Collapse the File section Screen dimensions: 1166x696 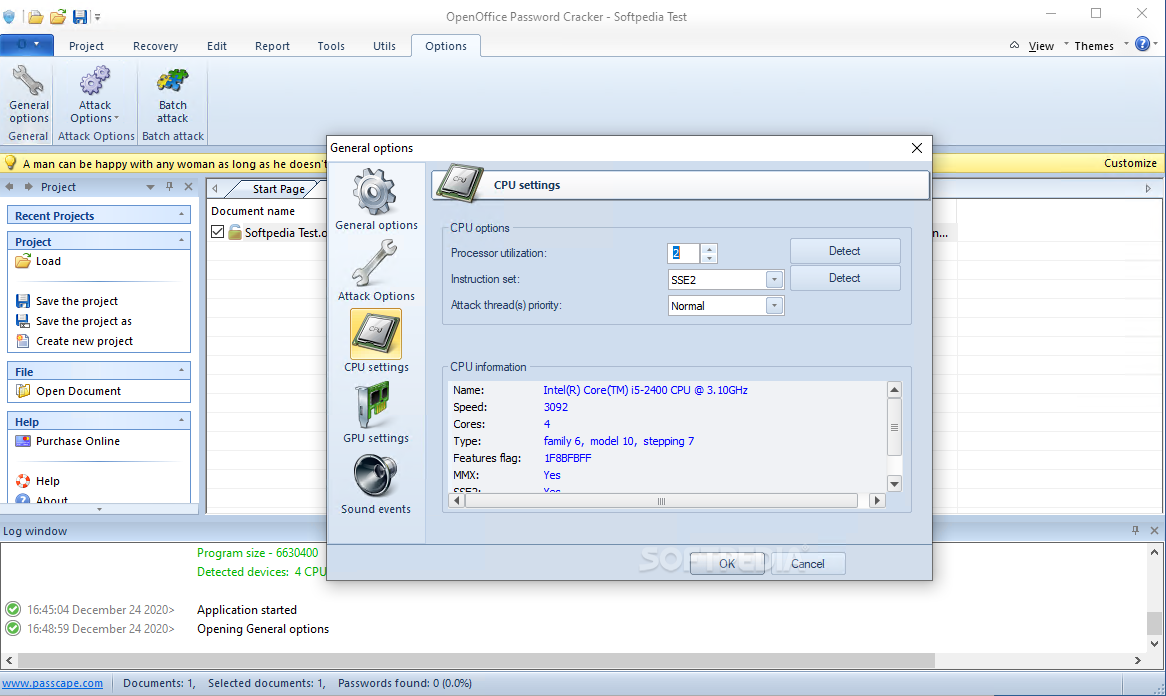(181, 370)
